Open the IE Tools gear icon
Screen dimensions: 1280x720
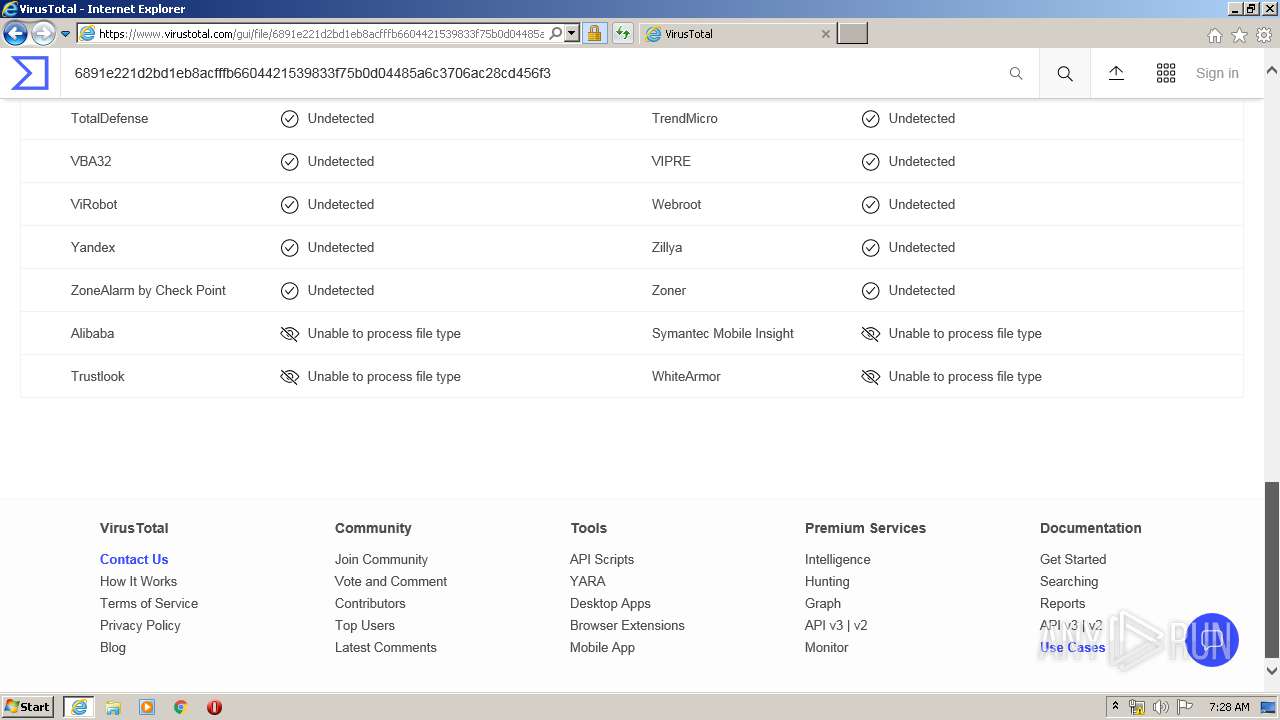[1264, 35]
